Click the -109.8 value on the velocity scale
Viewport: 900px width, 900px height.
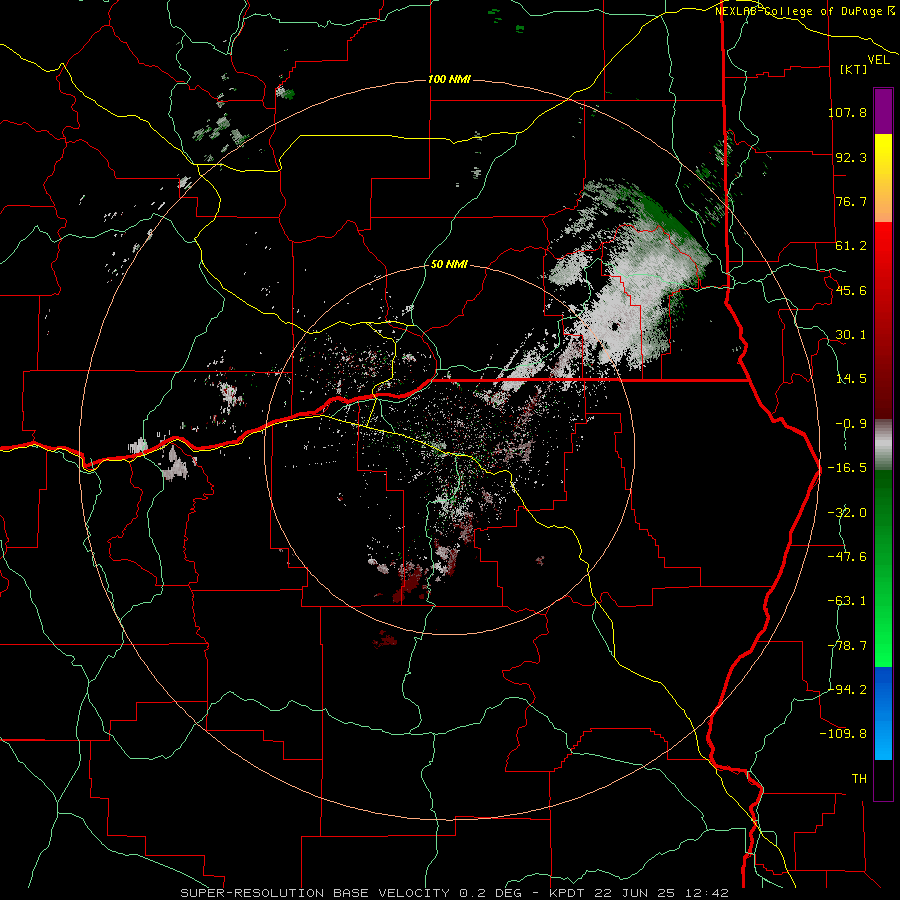[x=843, y=734]
